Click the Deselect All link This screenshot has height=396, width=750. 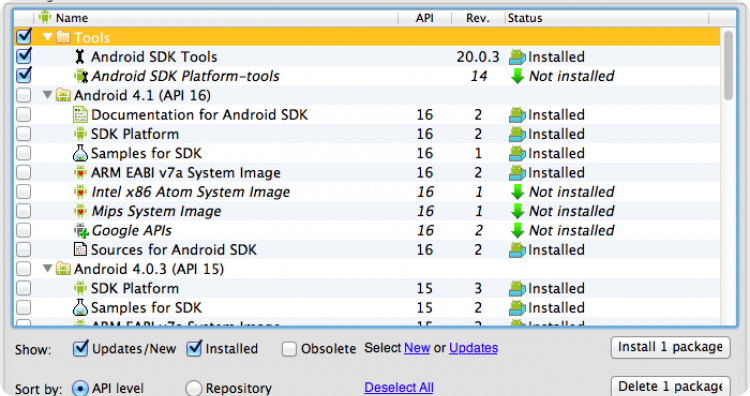click(x=399, y=387)
